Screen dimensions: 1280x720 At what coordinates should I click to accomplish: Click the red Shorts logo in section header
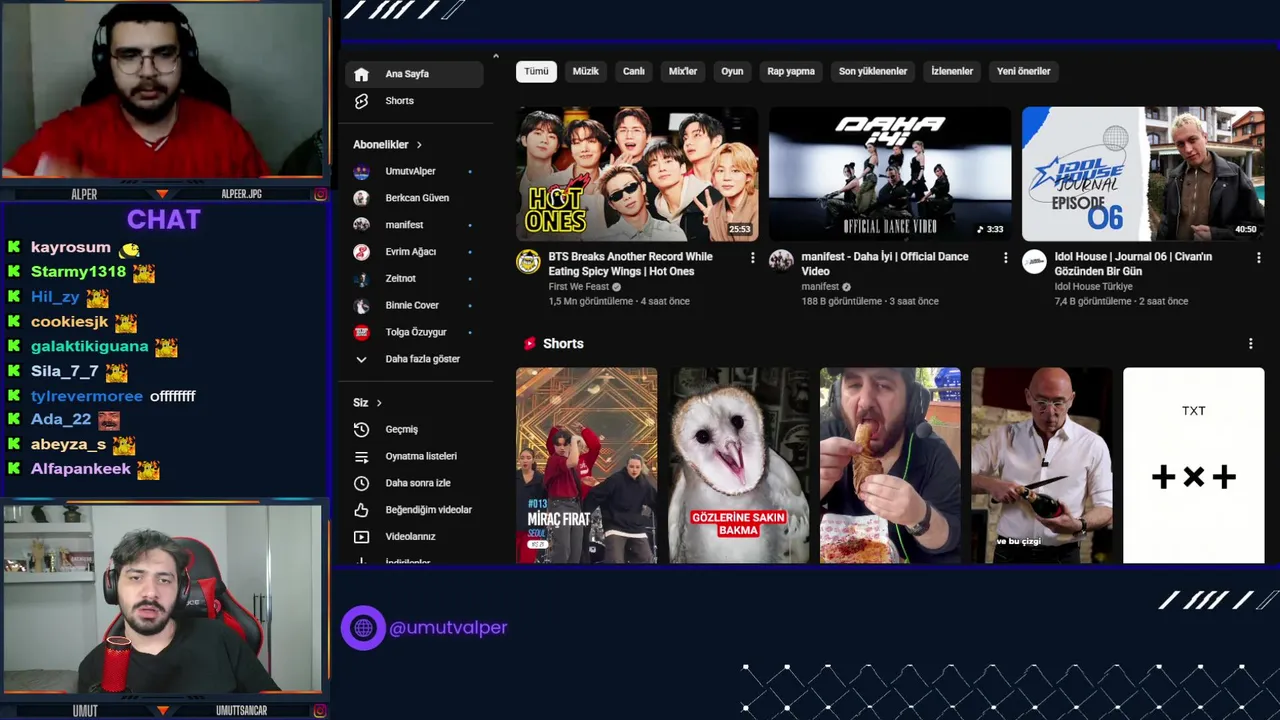pyautogui.click(x=529, y=344)
